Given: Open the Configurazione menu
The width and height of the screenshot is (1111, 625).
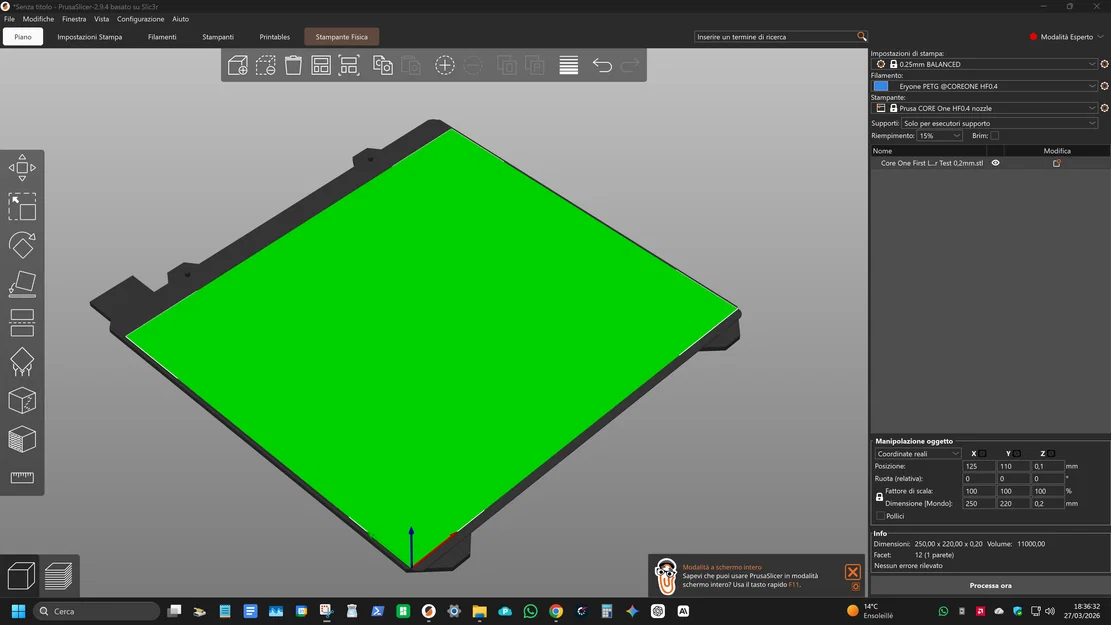Looking at the screenshot, I should tap(140, 19).
